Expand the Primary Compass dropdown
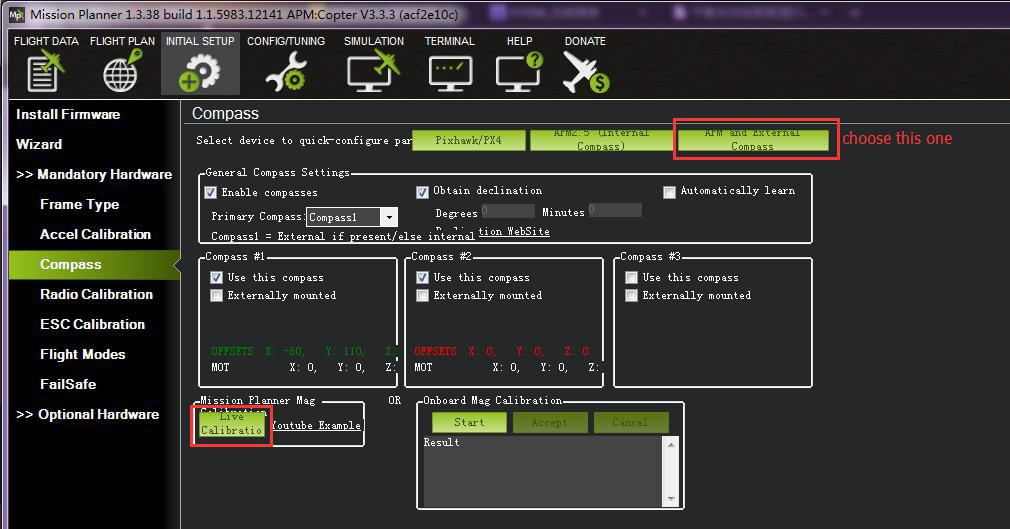Image resolution: width=1010 pixels, height=529 pixels. tap(389, 217)
